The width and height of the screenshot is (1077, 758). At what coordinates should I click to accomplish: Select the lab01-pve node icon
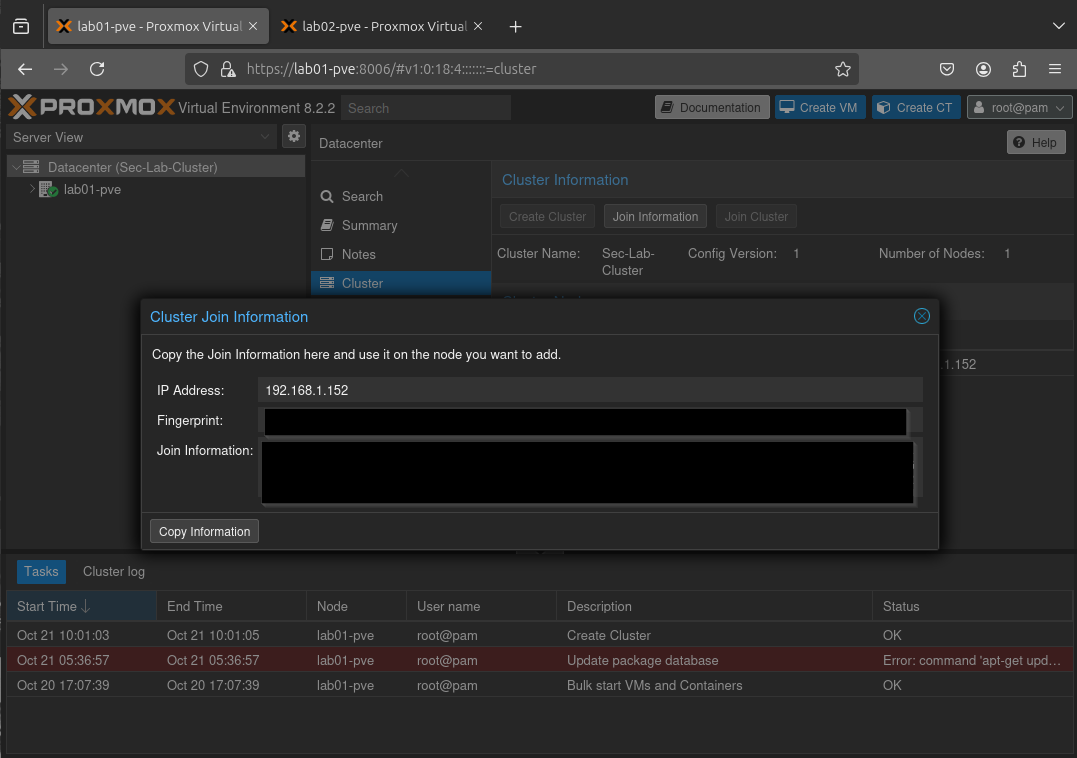coord(48,190)
